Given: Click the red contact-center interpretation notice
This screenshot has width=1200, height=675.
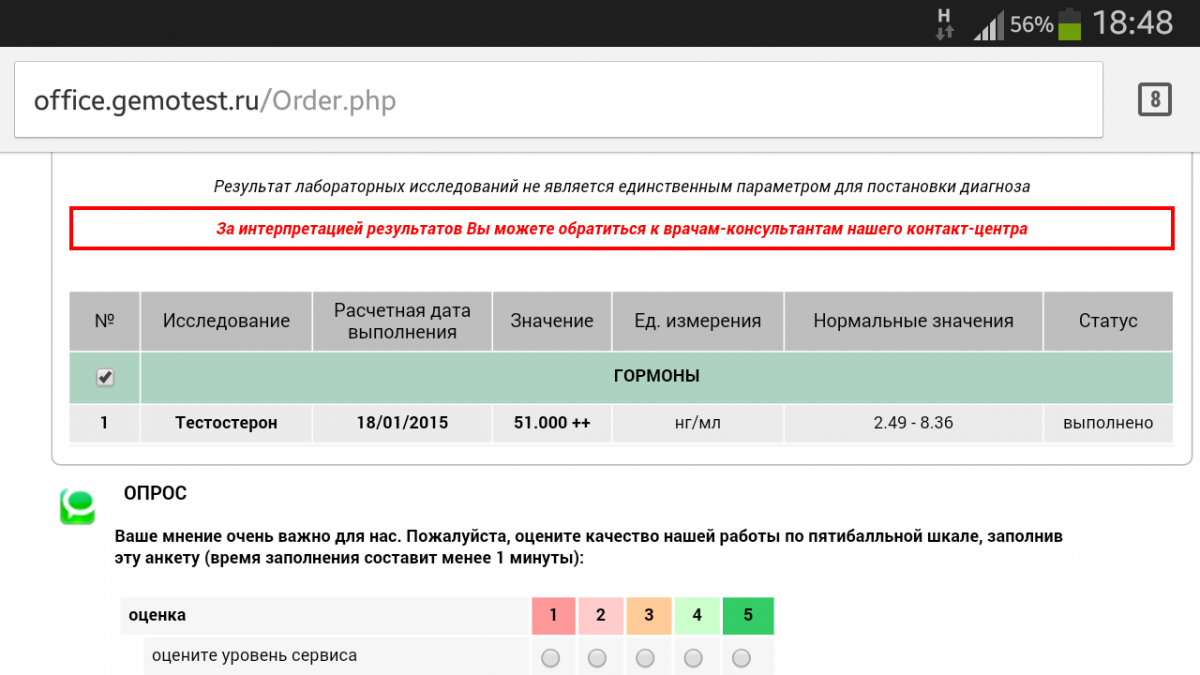Looking at the screenshot, I should pyautogui.click(x=621, y=229).
